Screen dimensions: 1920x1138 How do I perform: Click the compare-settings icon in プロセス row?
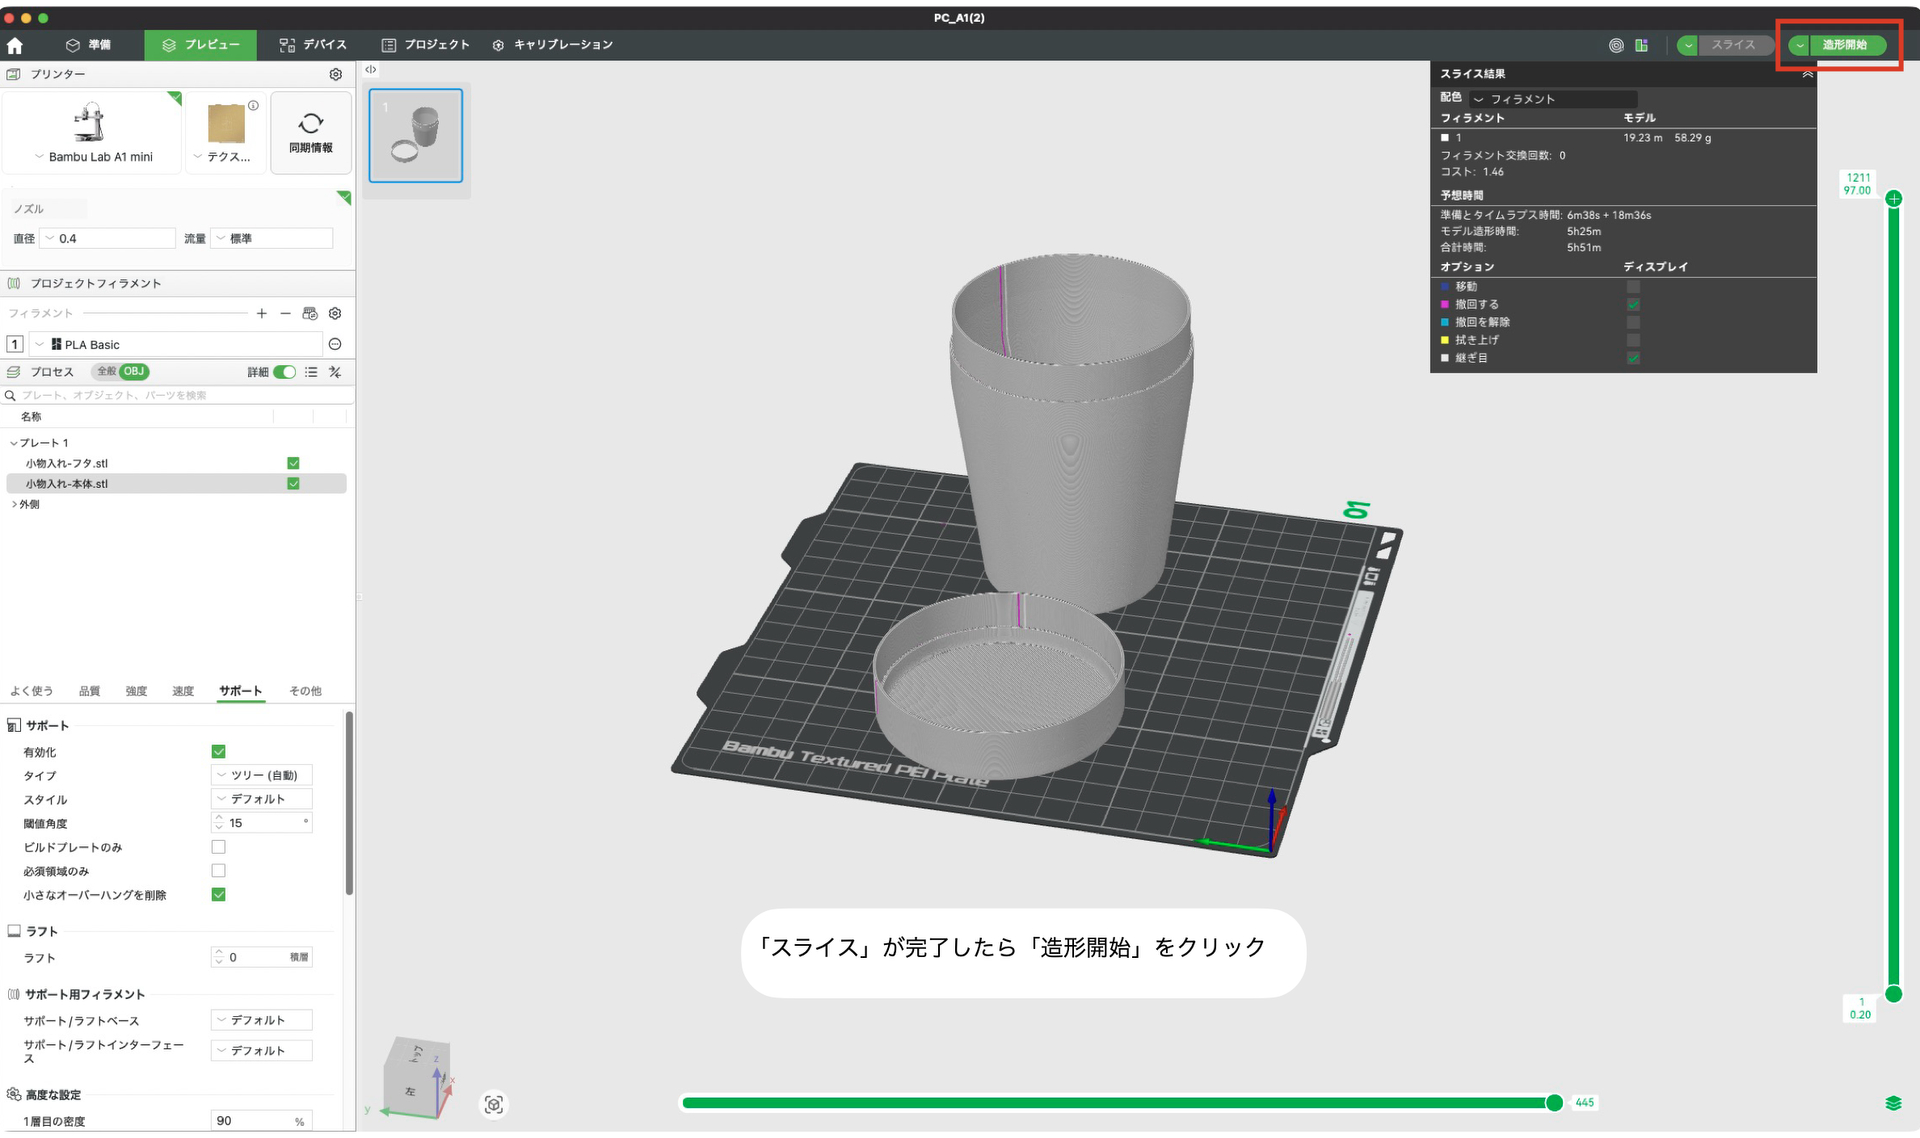[336, 373]
